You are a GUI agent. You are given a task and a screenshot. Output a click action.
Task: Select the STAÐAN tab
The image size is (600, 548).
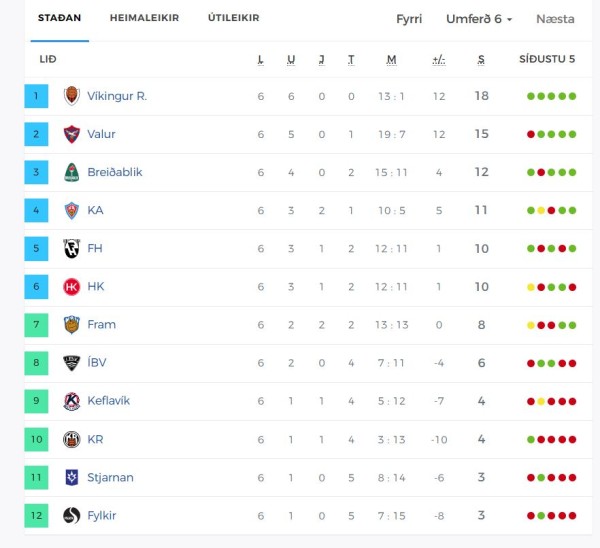[x=60, y=18]
